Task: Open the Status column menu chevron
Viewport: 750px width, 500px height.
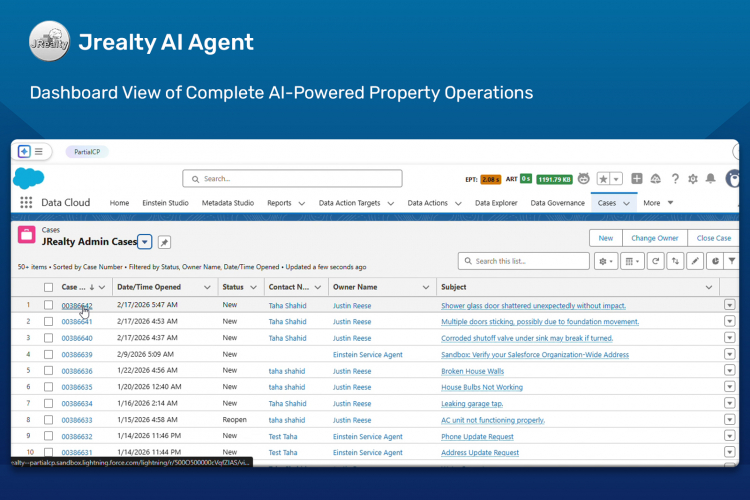Action: pos(254,287)
